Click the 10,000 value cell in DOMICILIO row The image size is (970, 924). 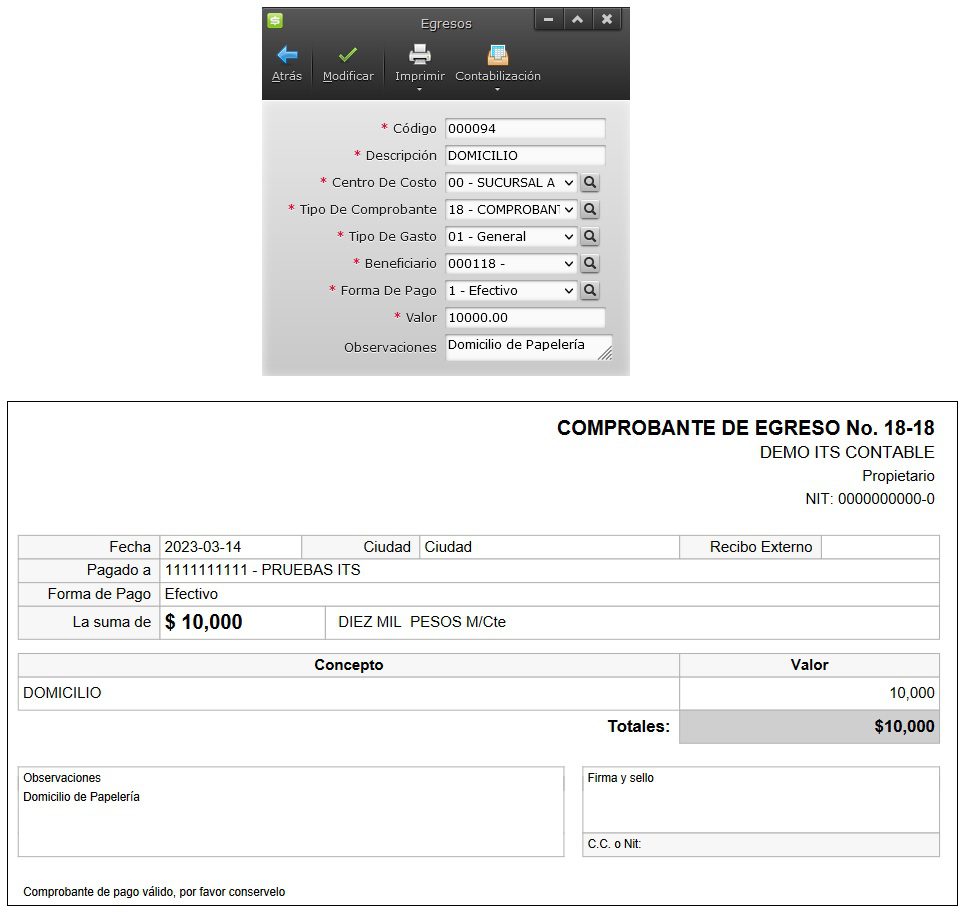coord(809,693)
